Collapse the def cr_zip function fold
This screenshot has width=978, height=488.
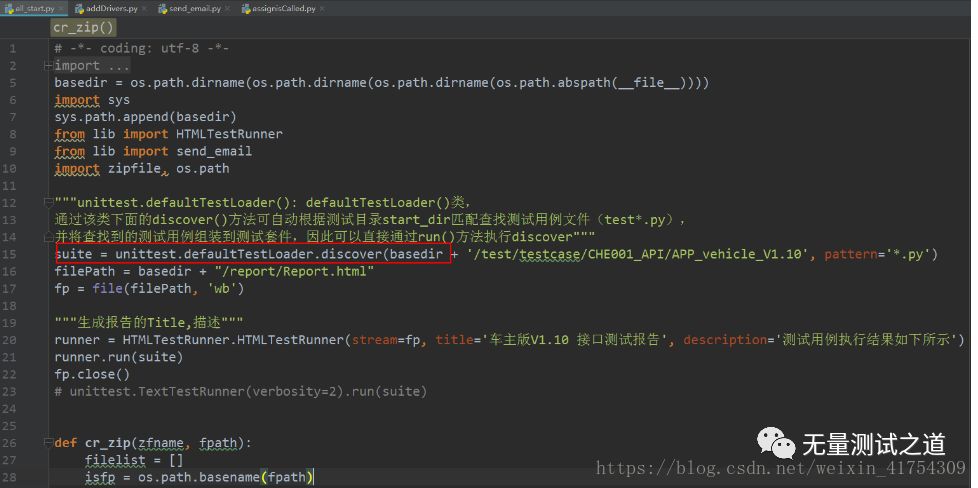point(47,443)
